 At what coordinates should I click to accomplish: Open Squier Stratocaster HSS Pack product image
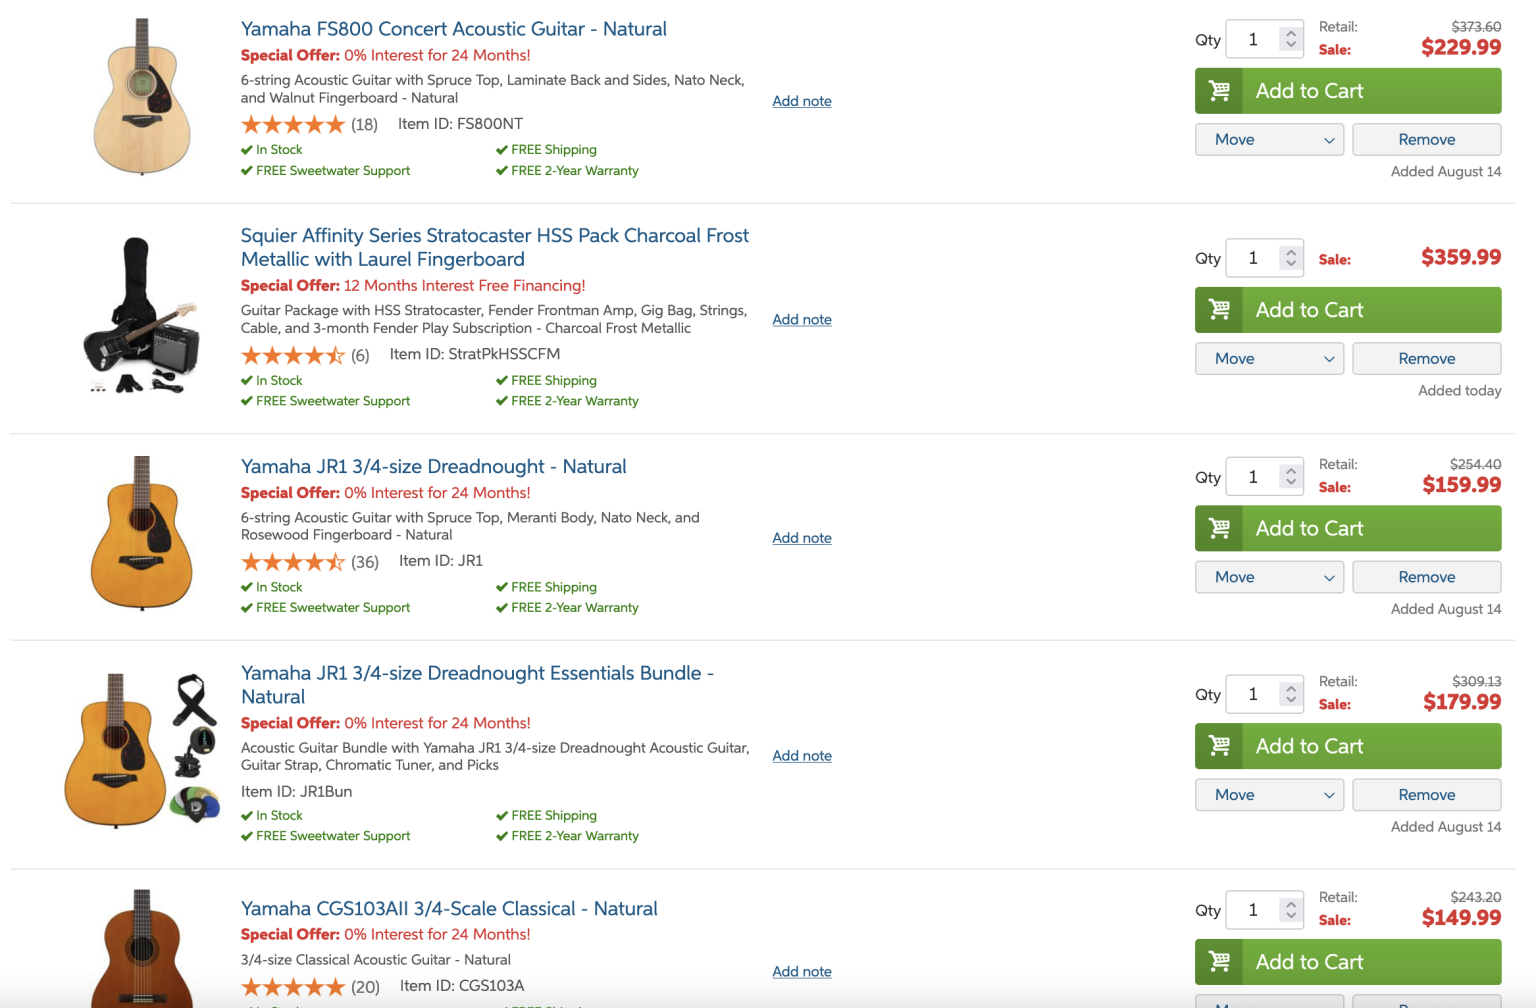(141, 316)
